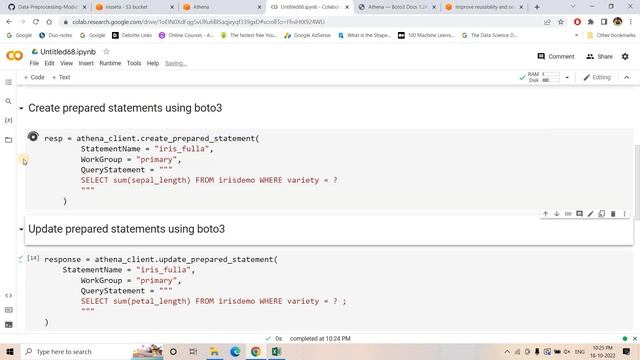Collapse the Create prepared statements section
640x360 pixels.
(x=21, y=108)
